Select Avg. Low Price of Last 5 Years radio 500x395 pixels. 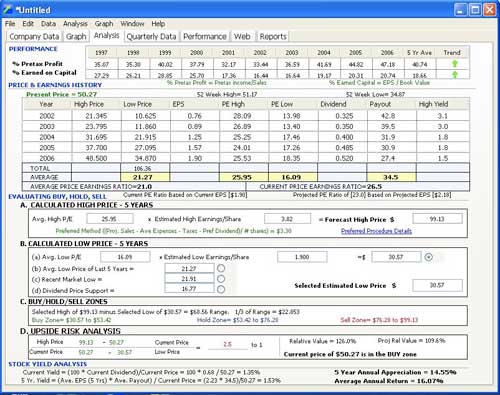(221, 268)
